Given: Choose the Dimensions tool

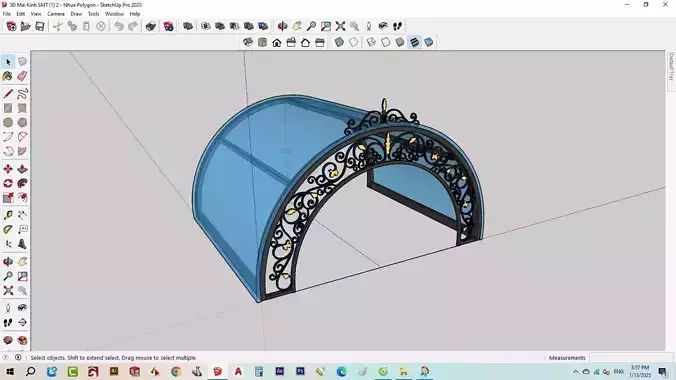Looking at the screenshot, I should coord(22,215).
